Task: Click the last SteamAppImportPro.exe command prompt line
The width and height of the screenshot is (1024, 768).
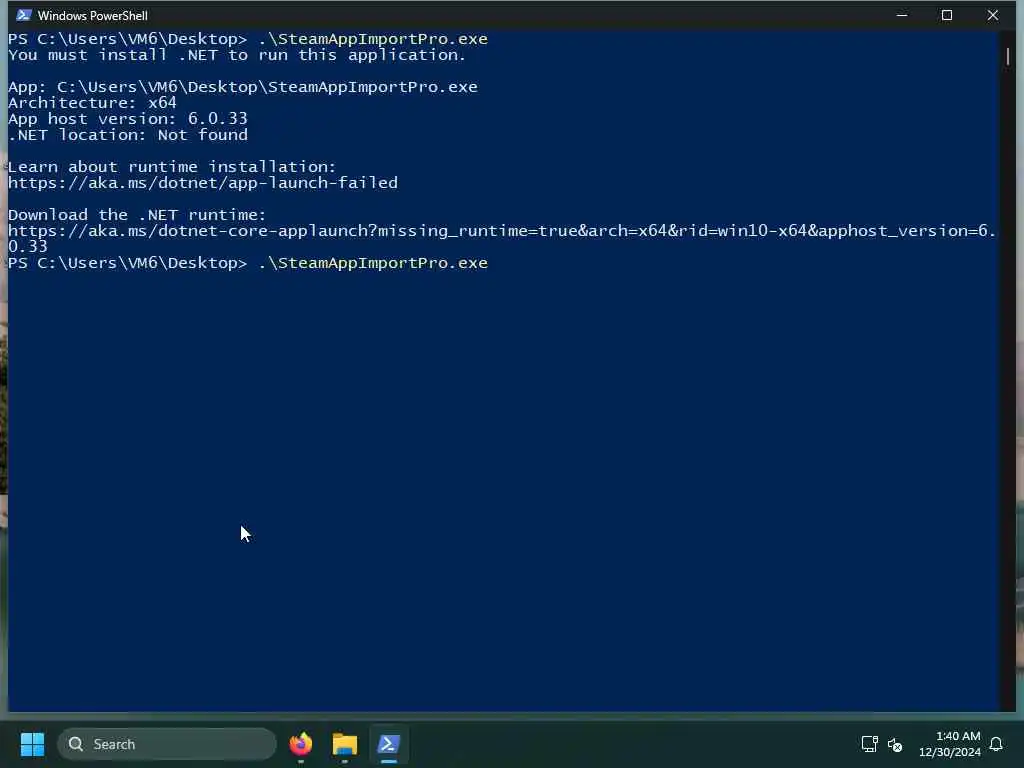Action: tap(248, 263)
